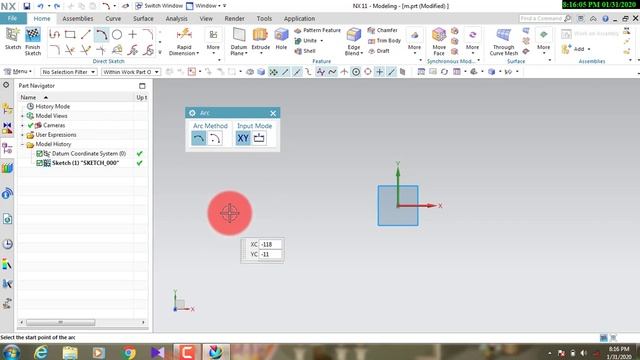Image resolution: width=640 pixels, height=360 pixels.
Task: Open Within Work Part Only dropdown
Action: [131, 72]
